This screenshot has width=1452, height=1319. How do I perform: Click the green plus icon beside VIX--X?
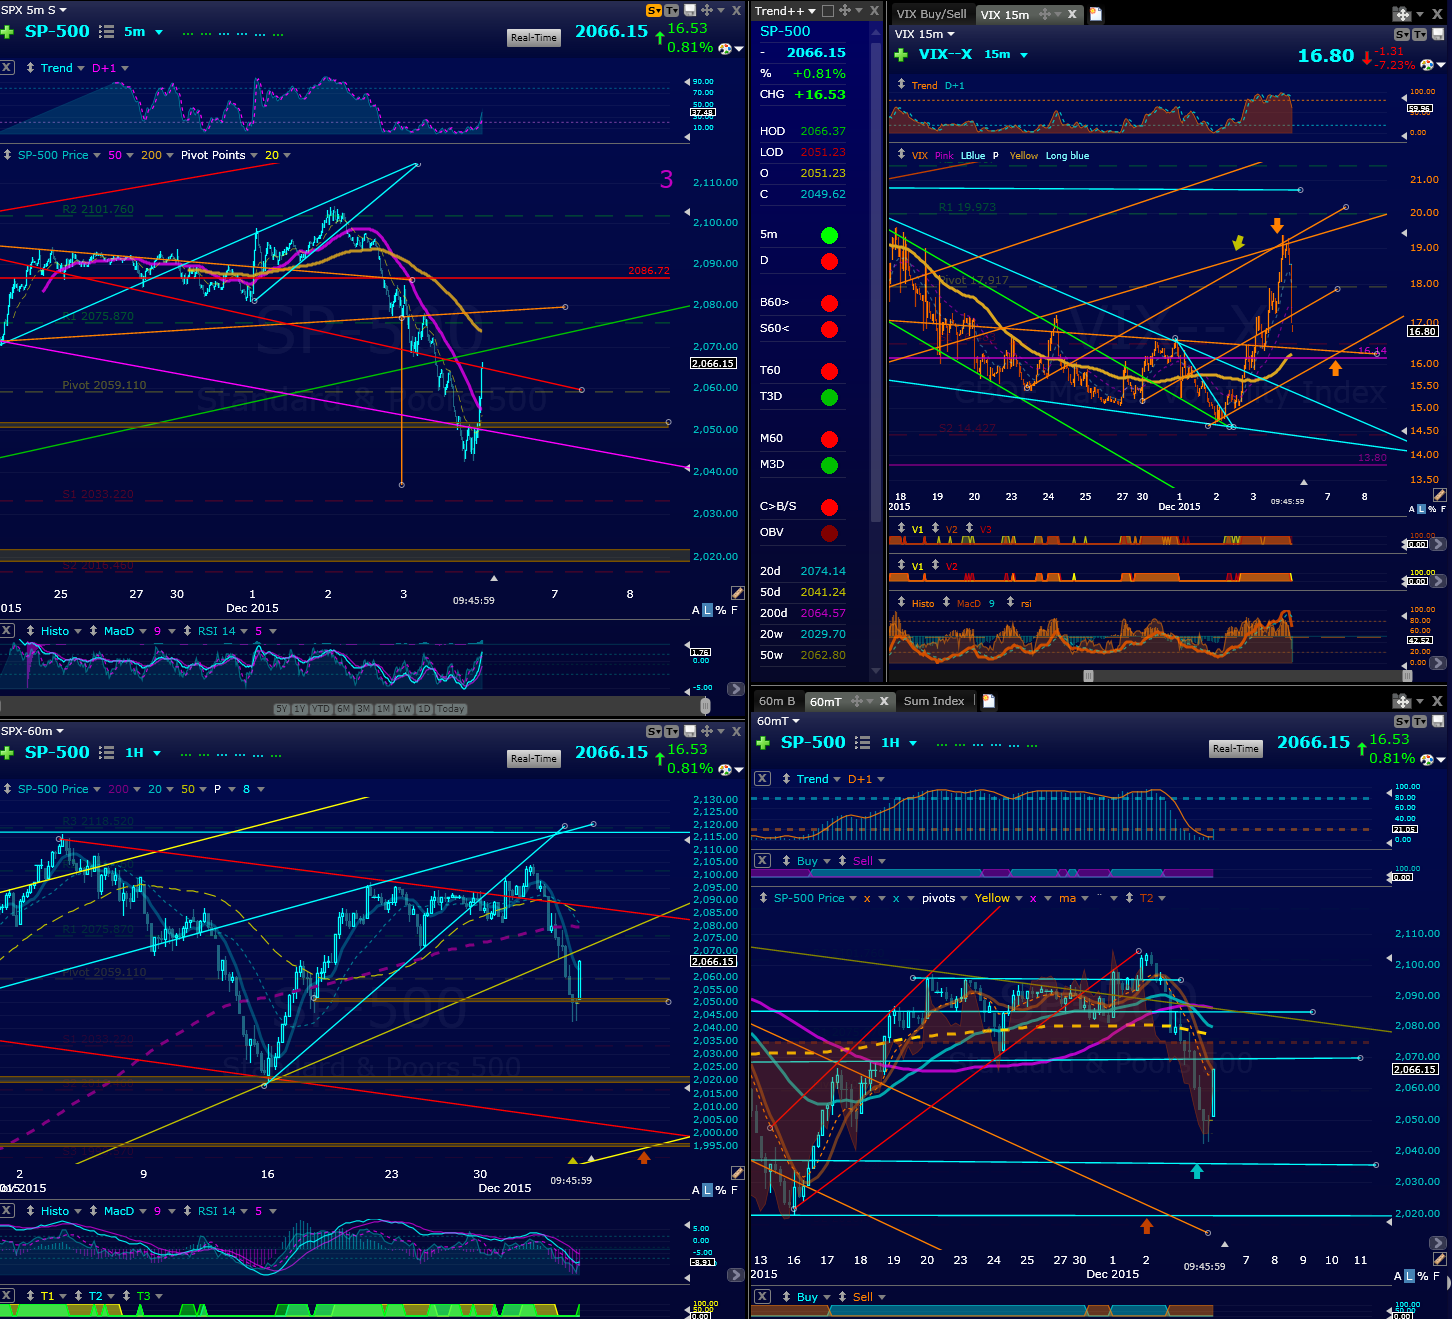point(901,55)
